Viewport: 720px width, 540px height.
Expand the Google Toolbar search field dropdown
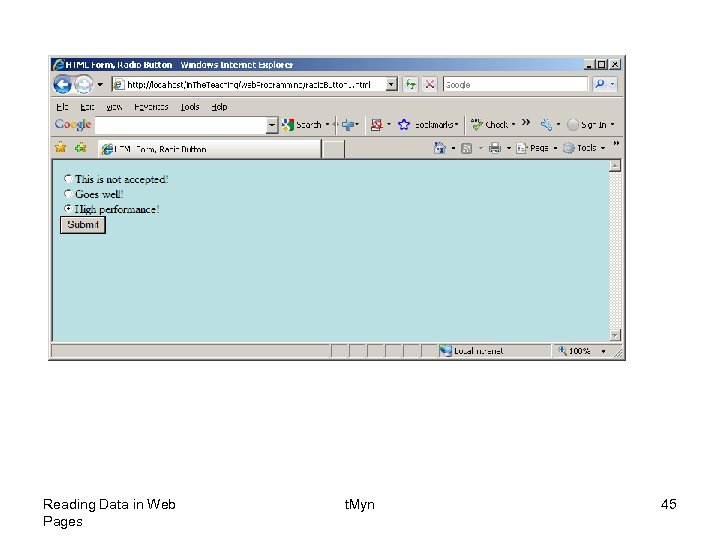click(x=272, y=125)
